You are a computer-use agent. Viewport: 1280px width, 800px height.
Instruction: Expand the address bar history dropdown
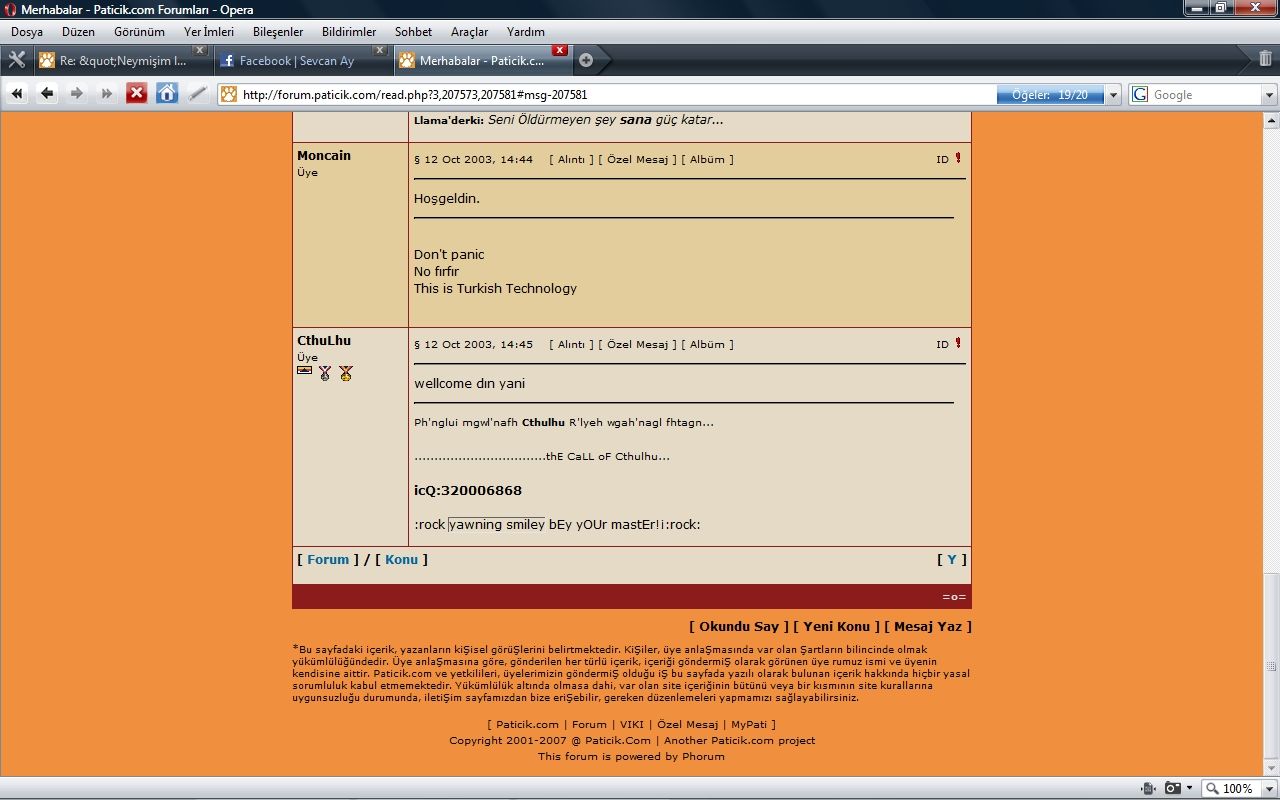[1113, 95]
